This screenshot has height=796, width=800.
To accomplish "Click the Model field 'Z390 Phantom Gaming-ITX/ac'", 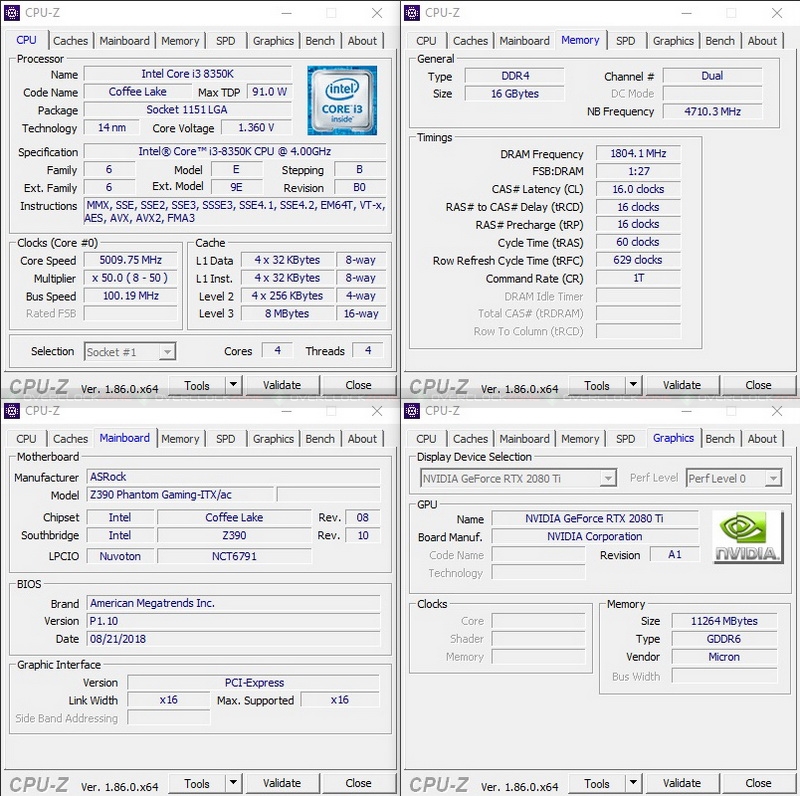I will click(x=180, y=495).
